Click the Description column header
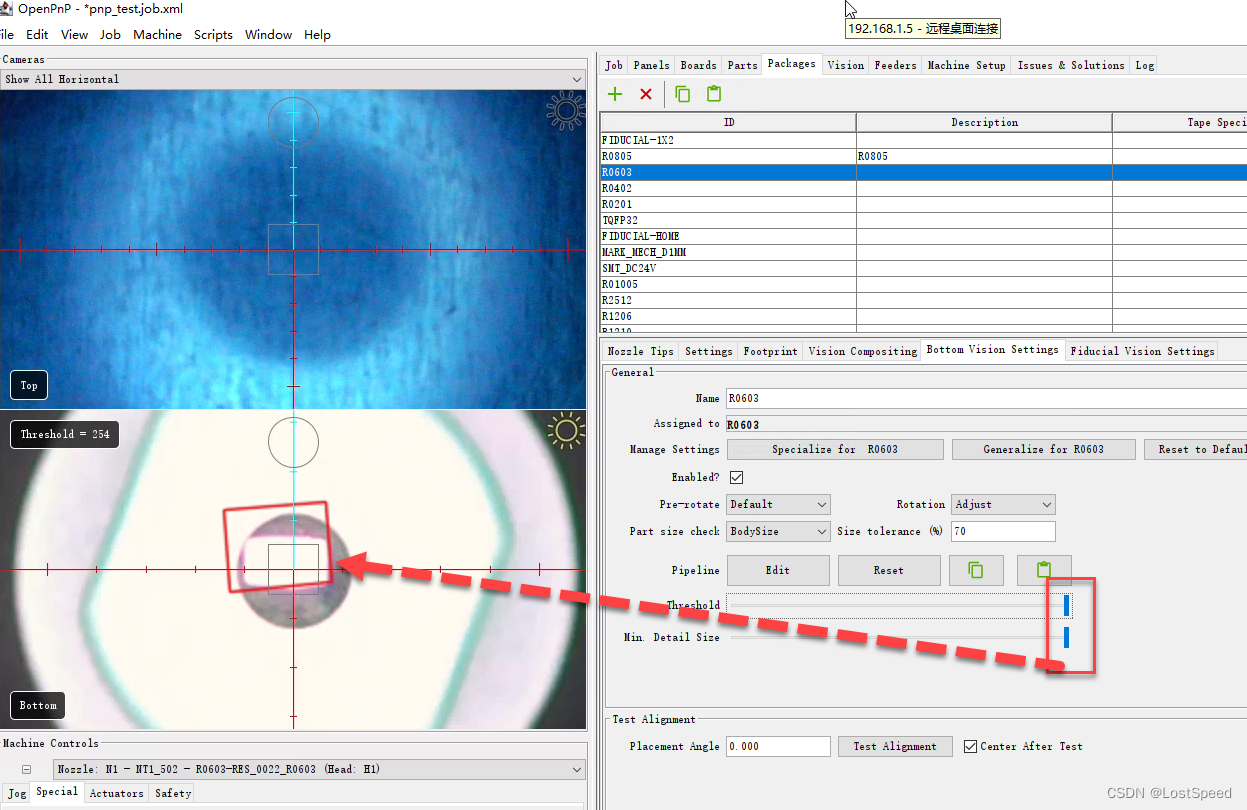 pos(984,122)
